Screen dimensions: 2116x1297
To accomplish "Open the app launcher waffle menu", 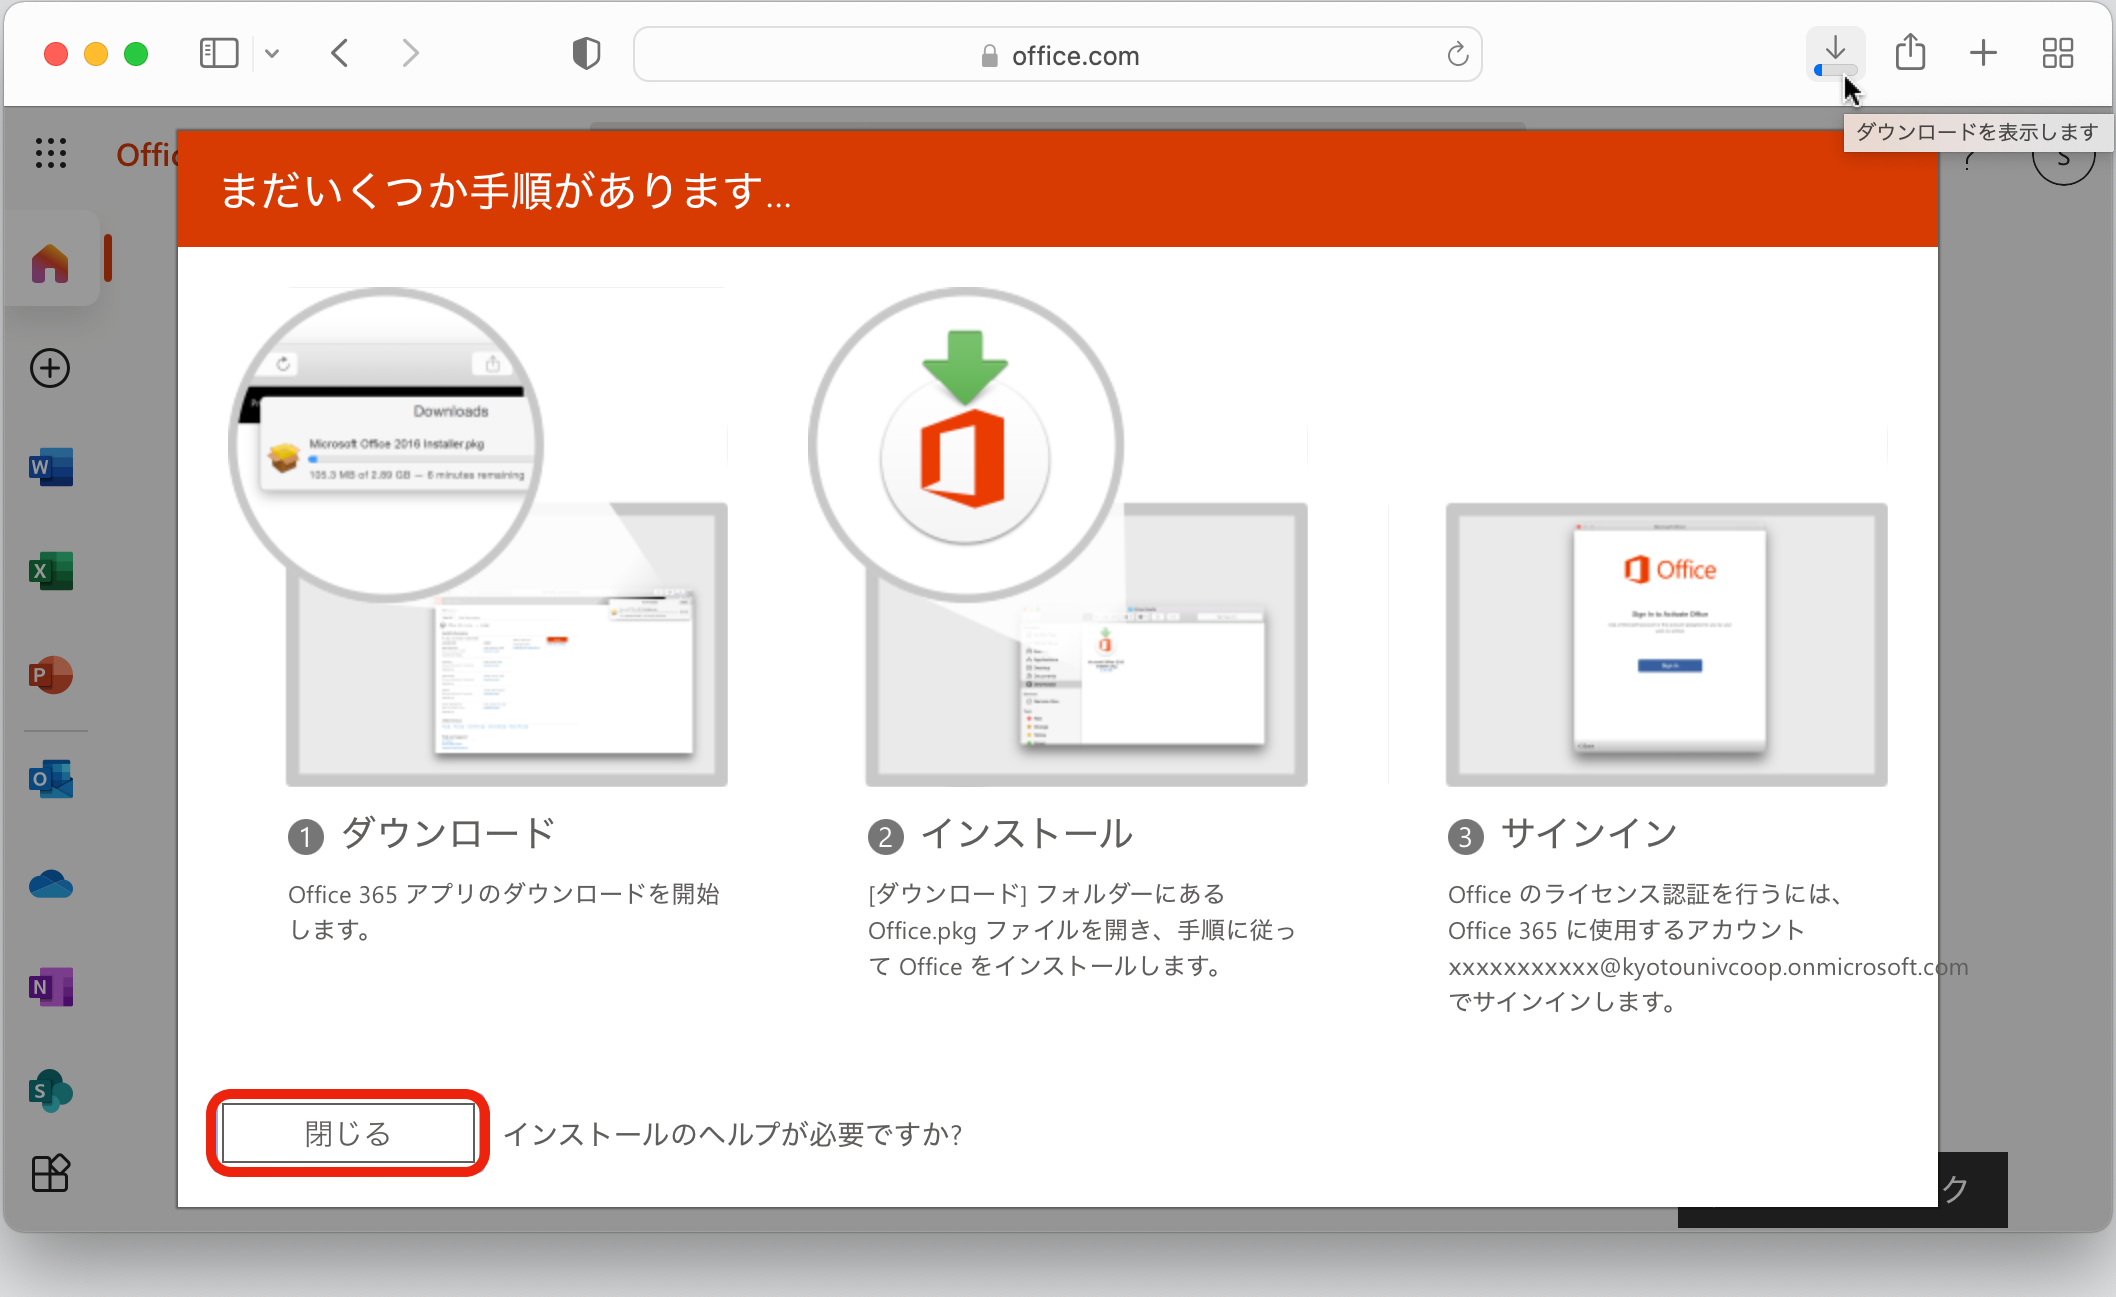I will (x=51, y=153).
